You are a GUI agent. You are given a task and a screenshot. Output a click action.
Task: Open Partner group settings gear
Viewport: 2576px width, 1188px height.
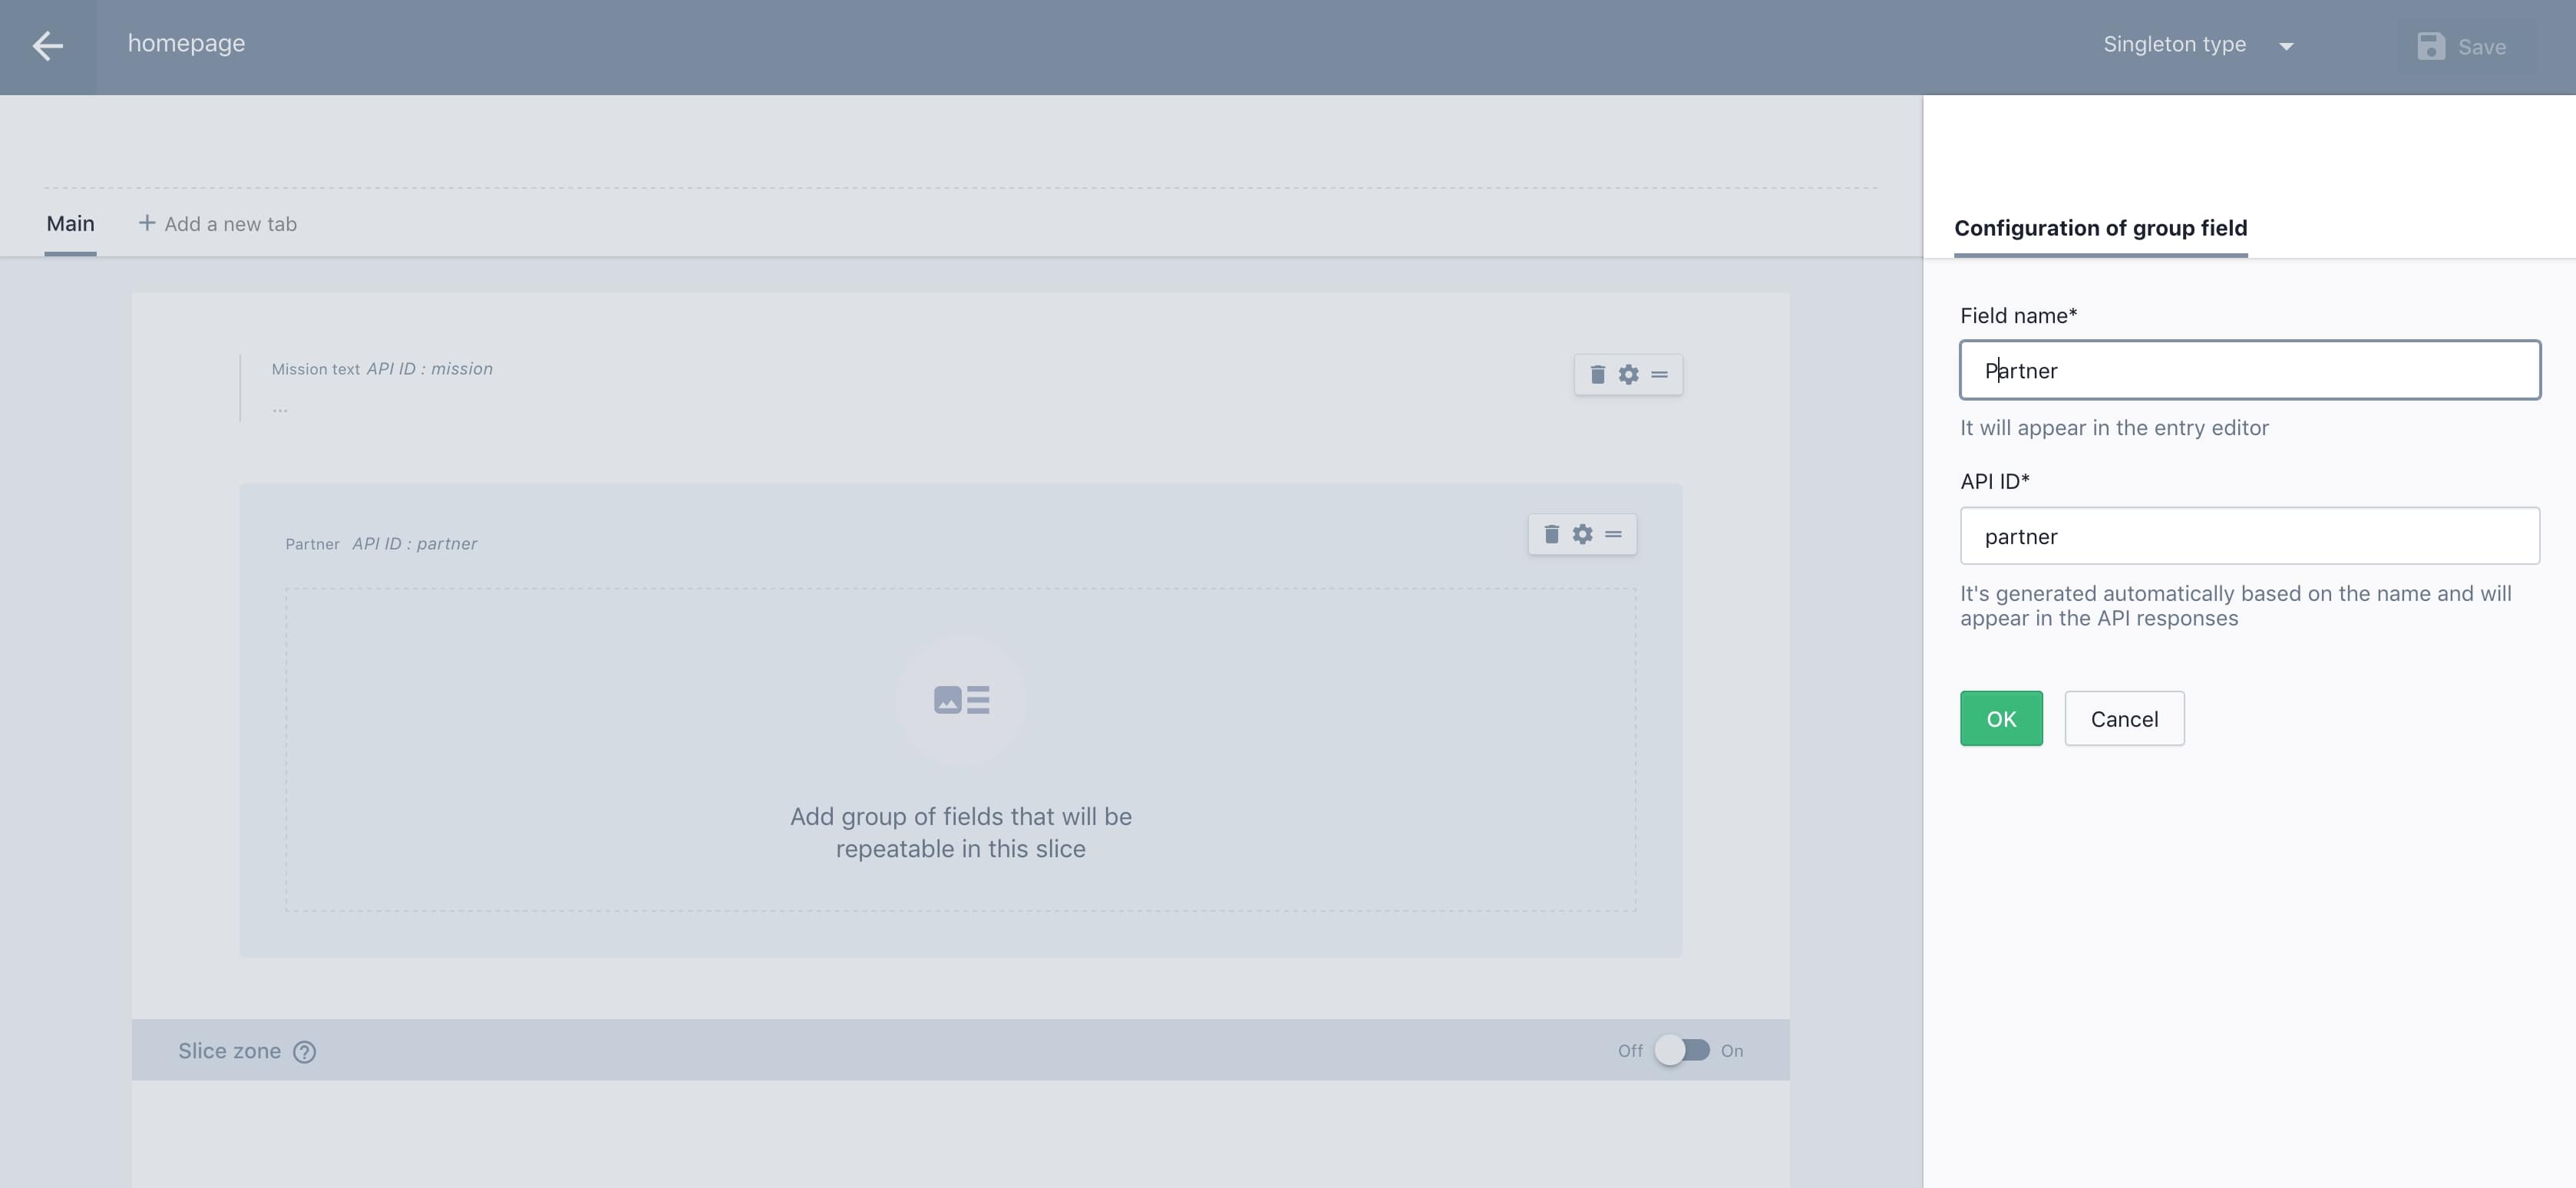[x=1582, y=534]
